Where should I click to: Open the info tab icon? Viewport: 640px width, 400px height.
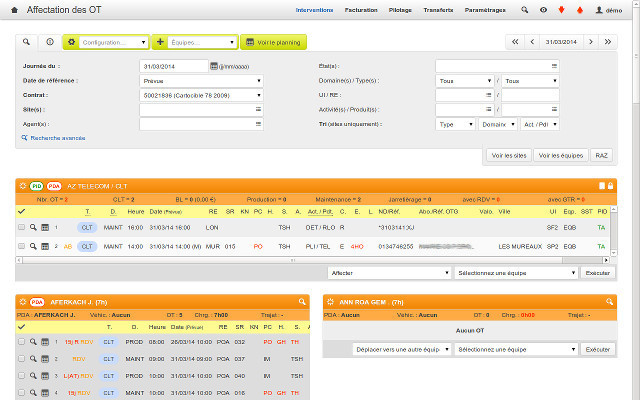click(x=50, y=42)
